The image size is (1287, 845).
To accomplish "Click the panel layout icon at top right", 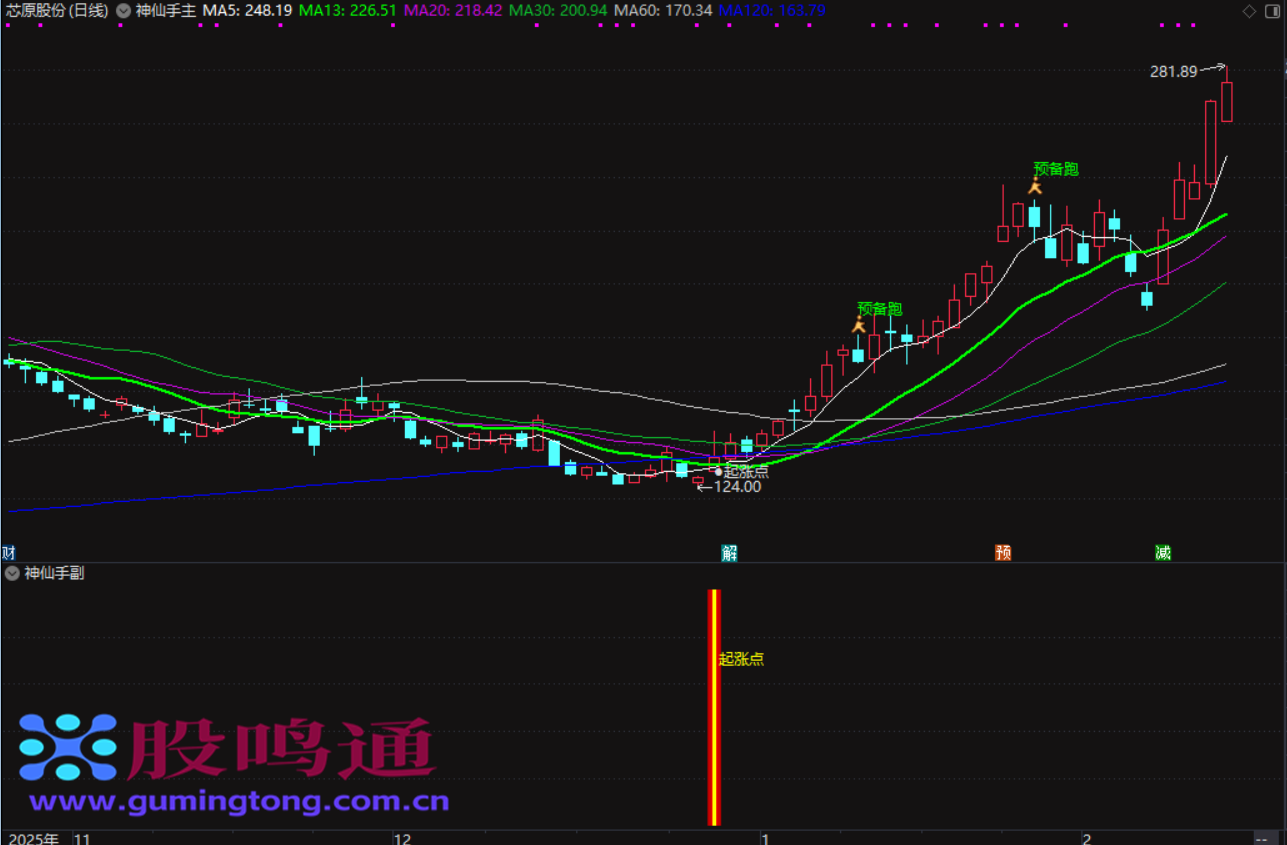I will click(1271, 11).
